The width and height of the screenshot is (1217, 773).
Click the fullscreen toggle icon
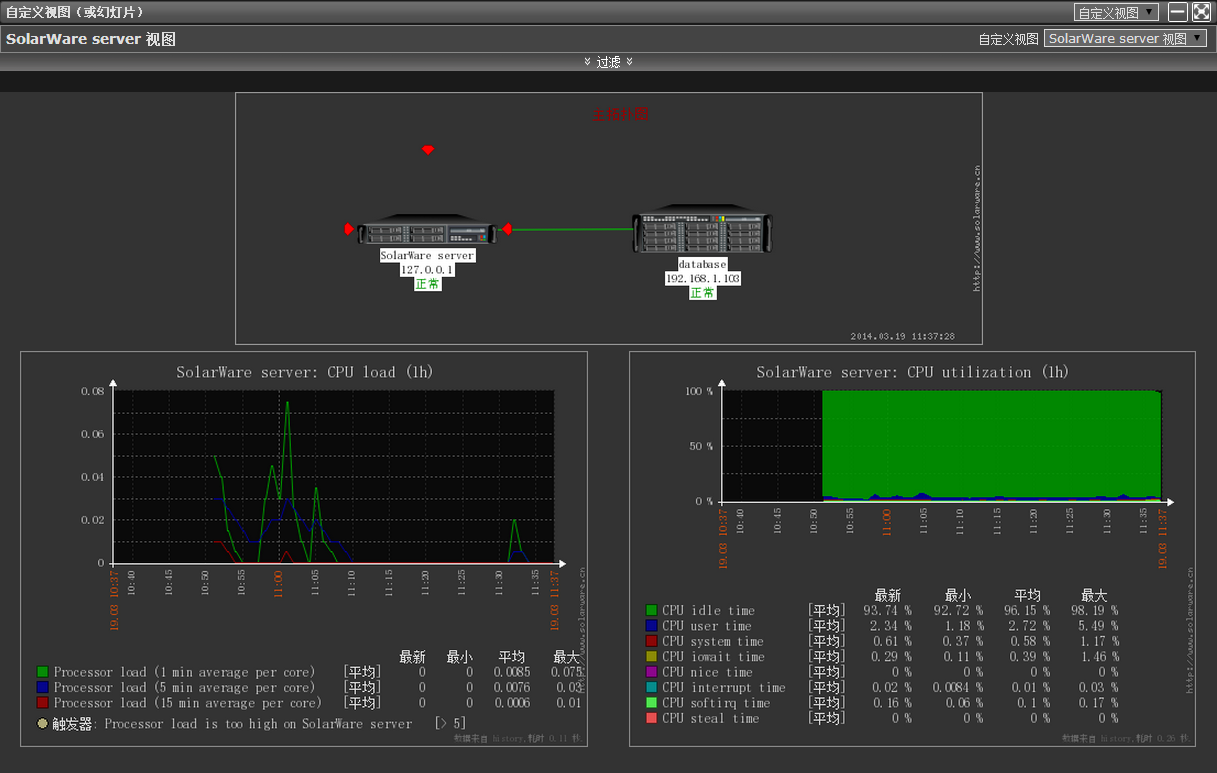(1201, 12)
